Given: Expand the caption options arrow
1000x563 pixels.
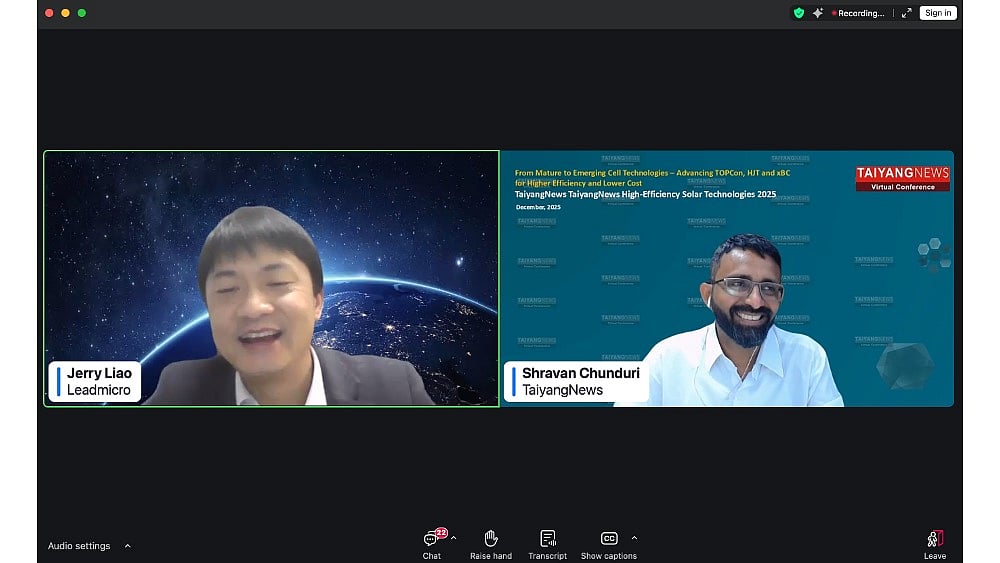Looking at the screenshot, I should (x=634, y=538).
